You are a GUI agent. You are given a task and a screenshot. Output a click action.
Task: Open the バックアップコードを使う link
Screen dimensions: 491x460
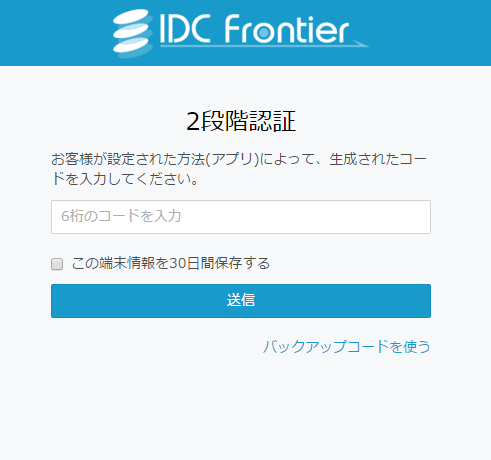tap(347, 347)
